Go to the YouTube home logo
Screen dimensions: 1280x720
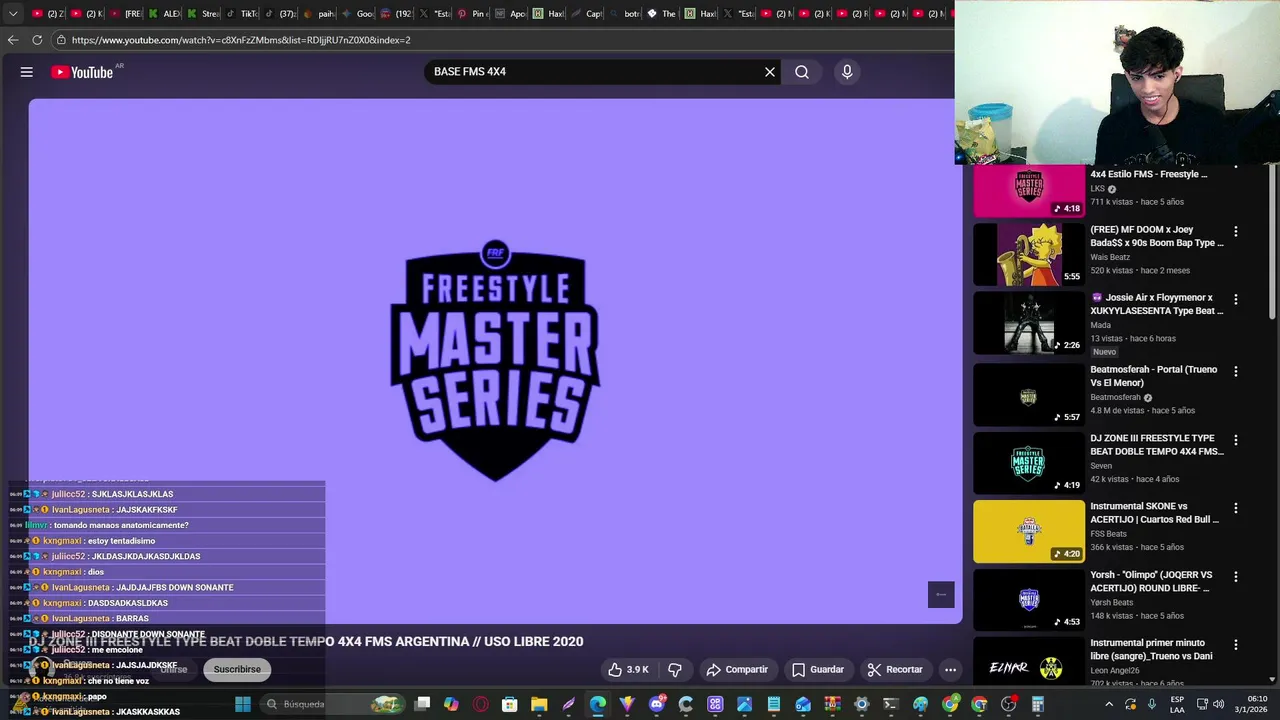[82, 72]
